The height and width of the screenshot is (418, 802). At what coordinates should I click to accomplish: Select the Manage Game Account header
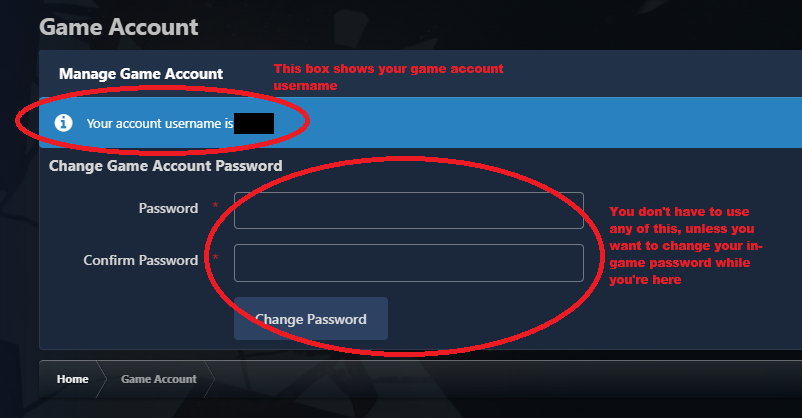pos(141,74)
